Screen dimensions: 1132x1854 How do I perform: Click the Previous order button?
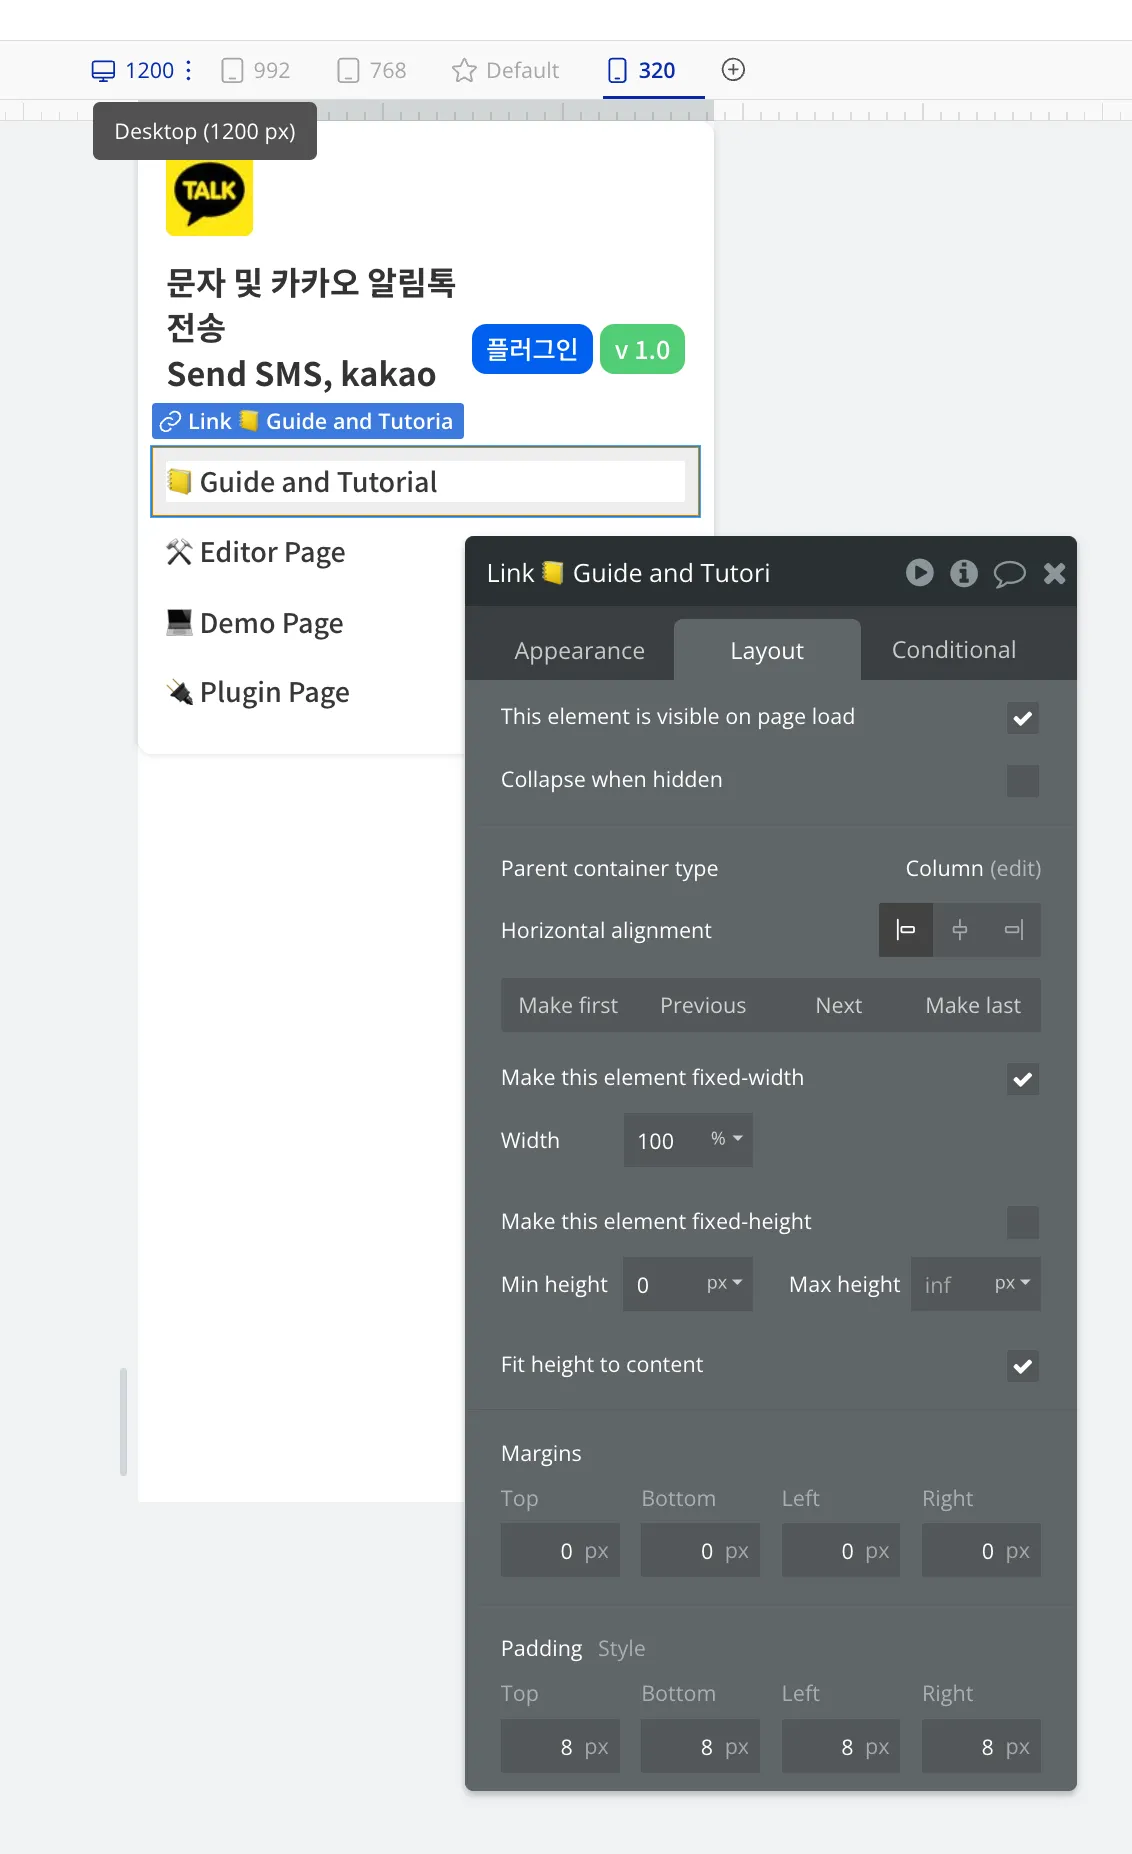coord(703,1005)
